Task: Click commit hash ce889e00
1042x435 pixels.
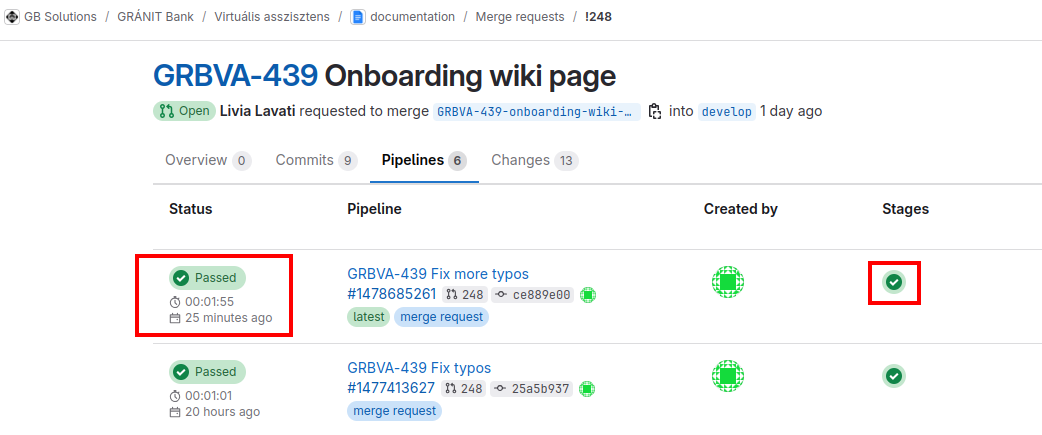Action: click(x=541, y=295)
